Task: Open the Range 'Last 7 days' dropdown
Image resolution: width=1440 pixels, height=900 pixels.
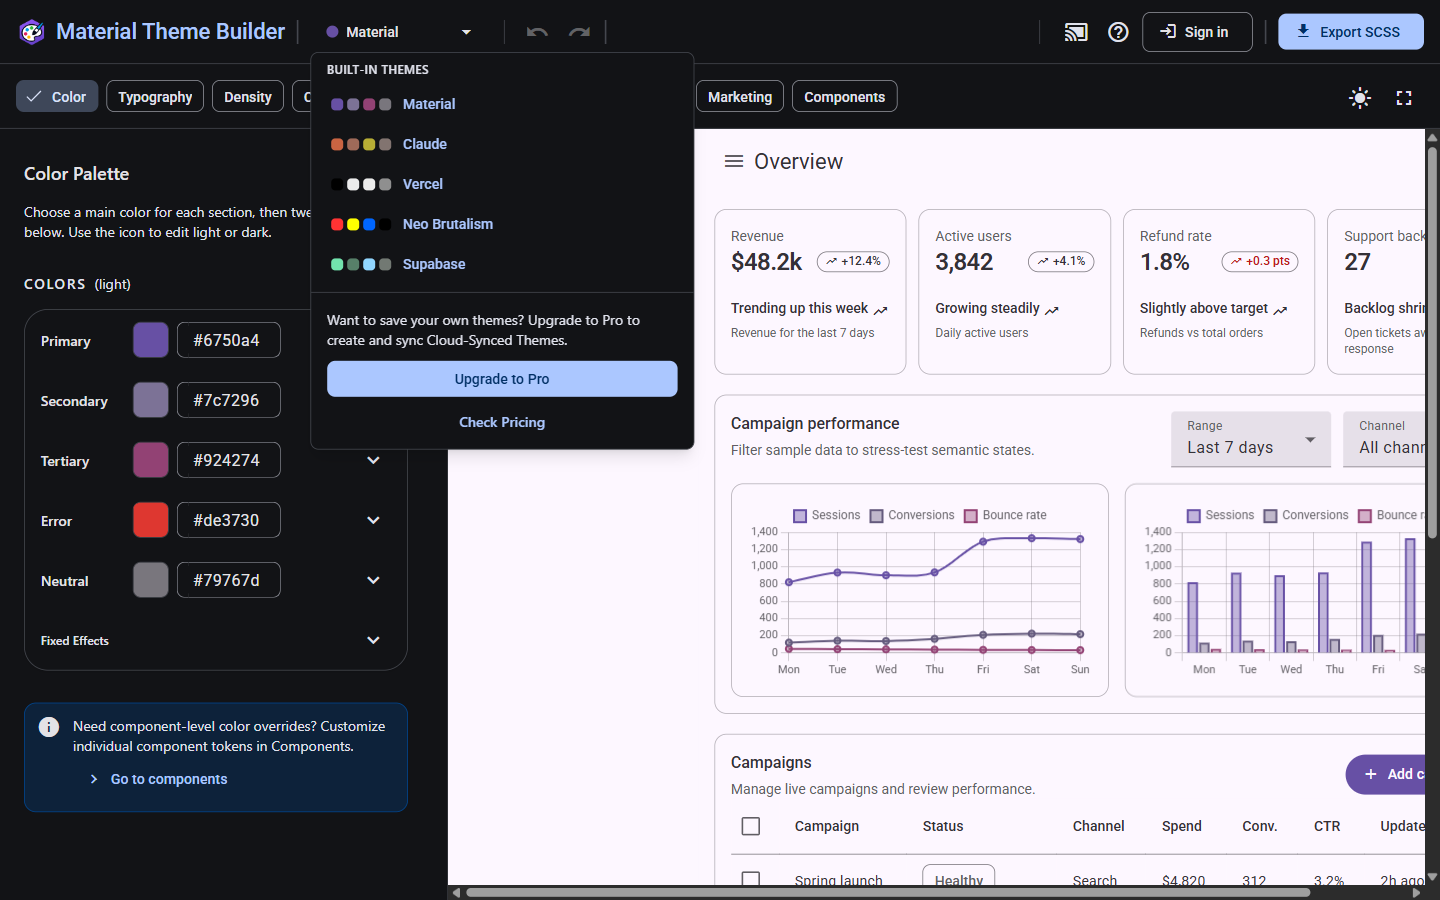Action: 1251,439
